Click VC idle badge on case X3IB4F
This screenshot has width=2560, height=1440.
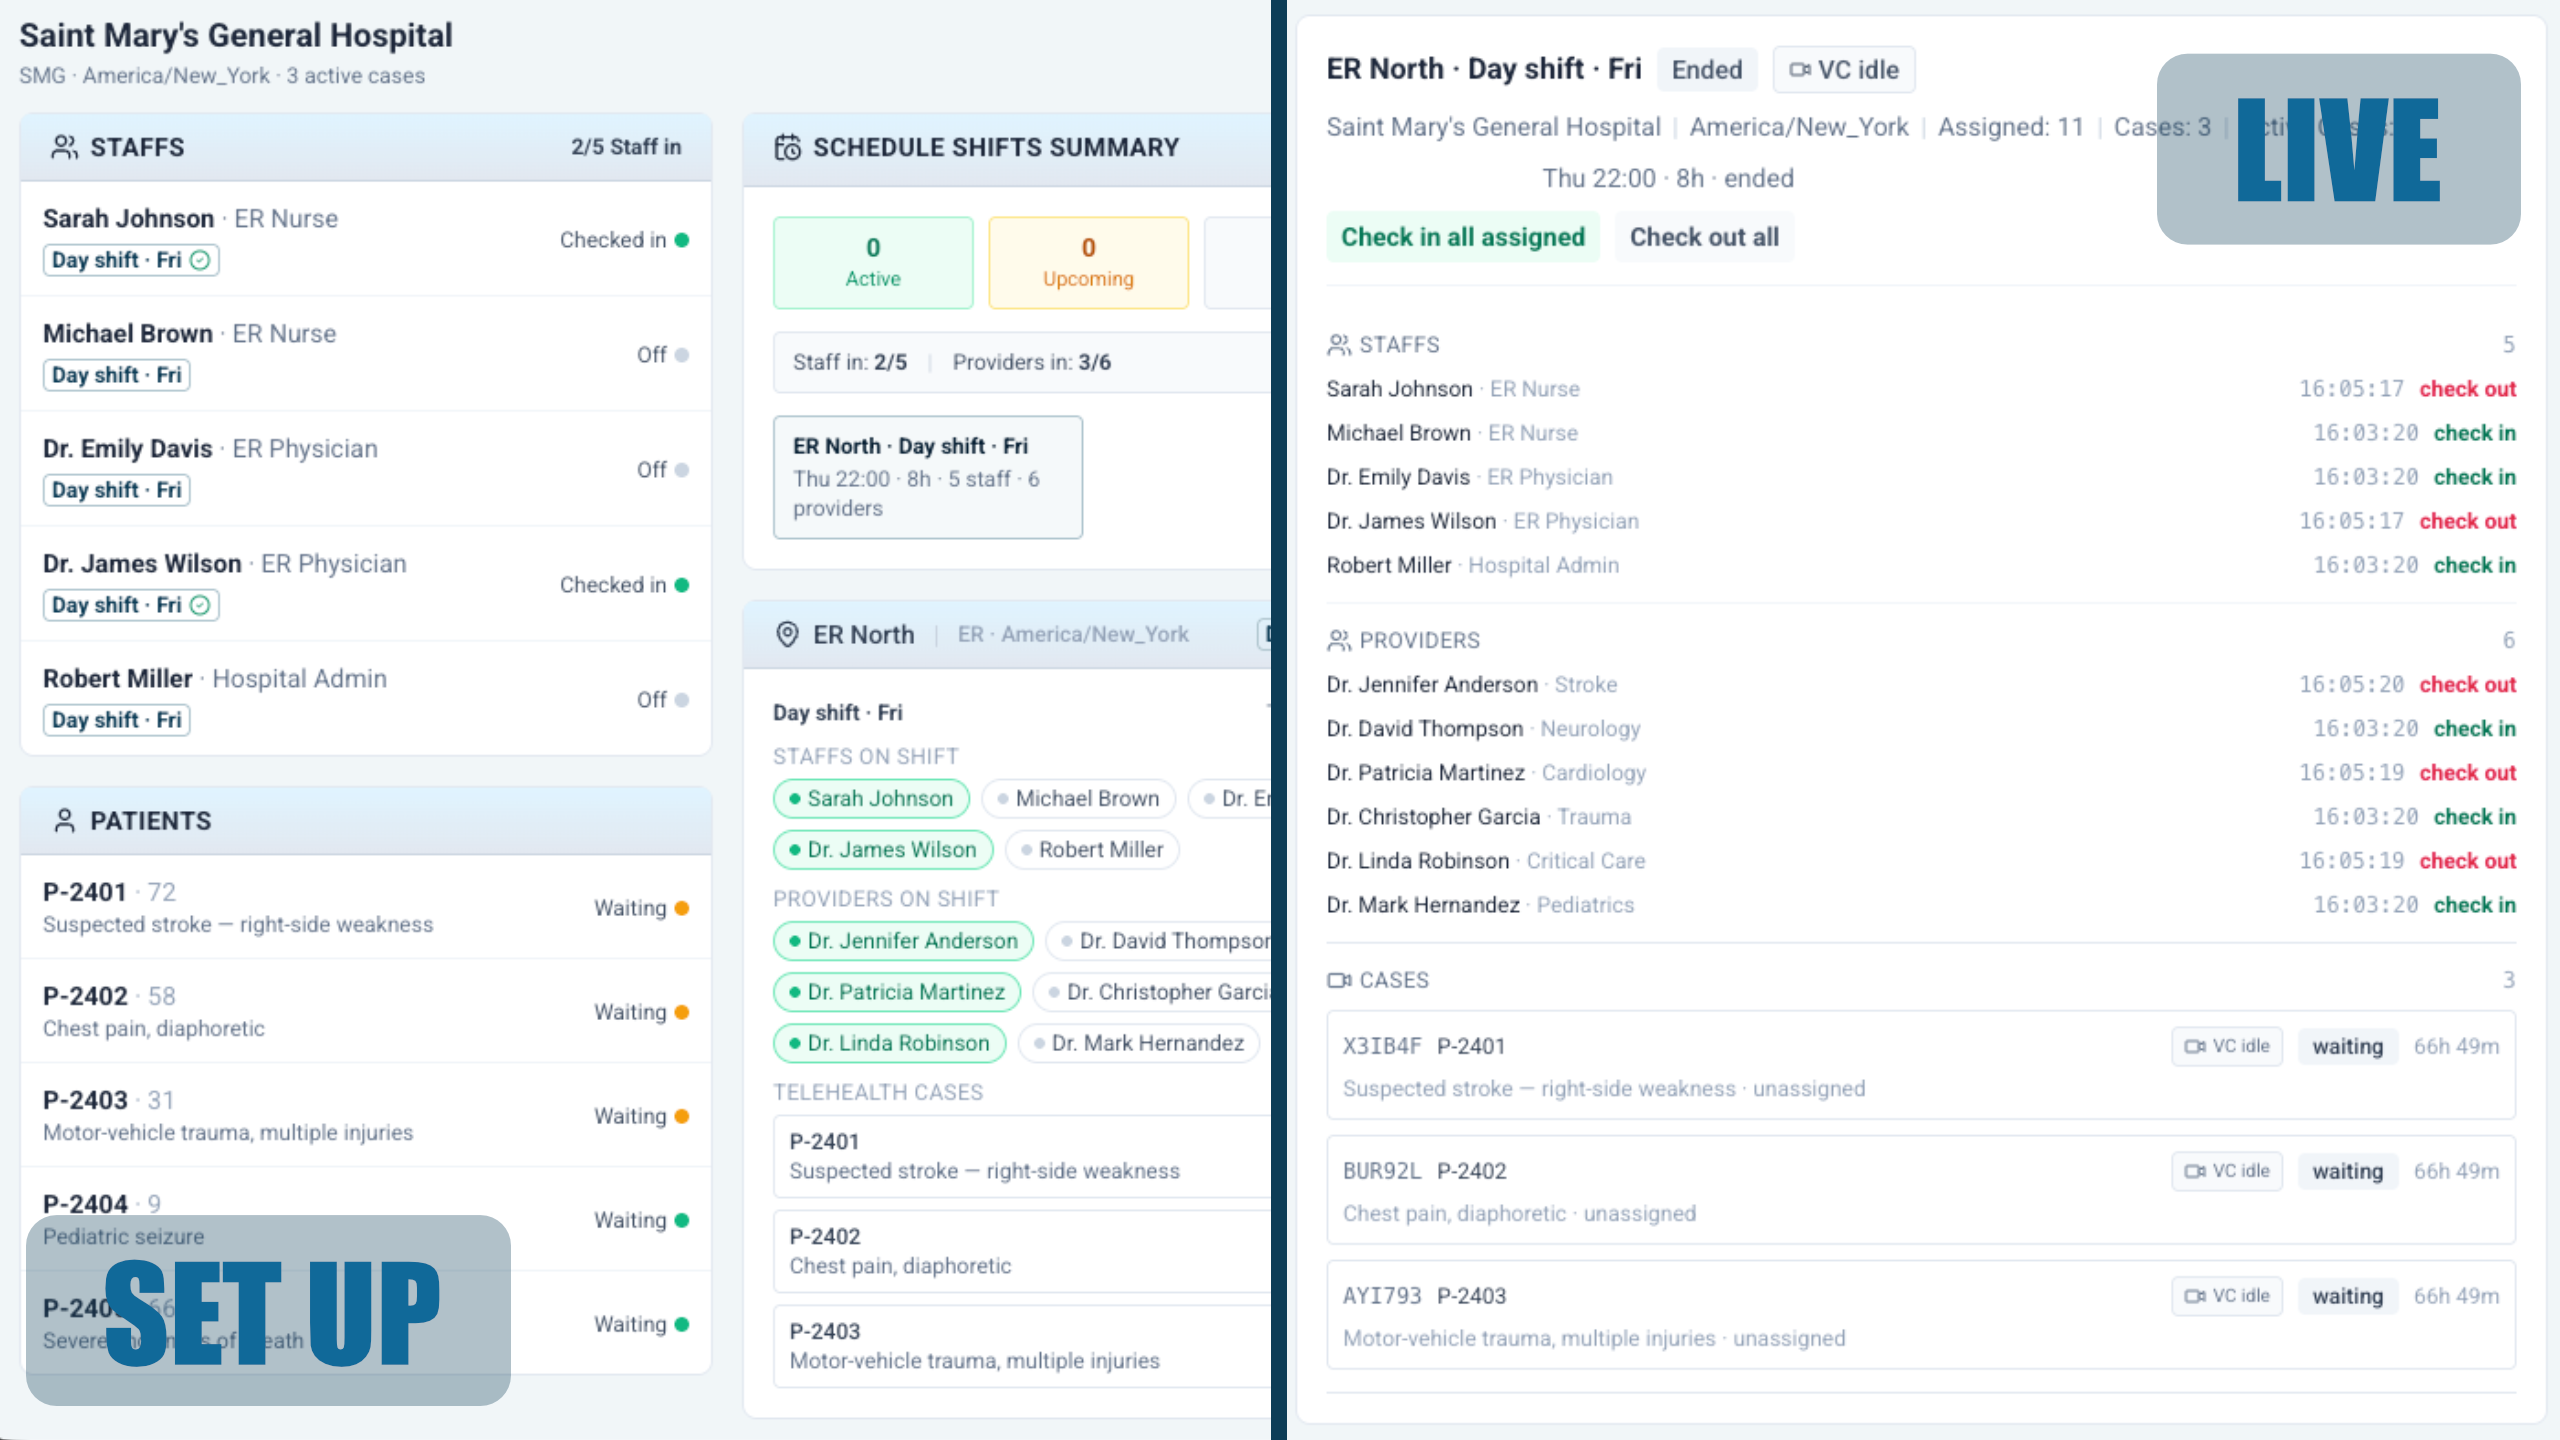point(2227,1046)
